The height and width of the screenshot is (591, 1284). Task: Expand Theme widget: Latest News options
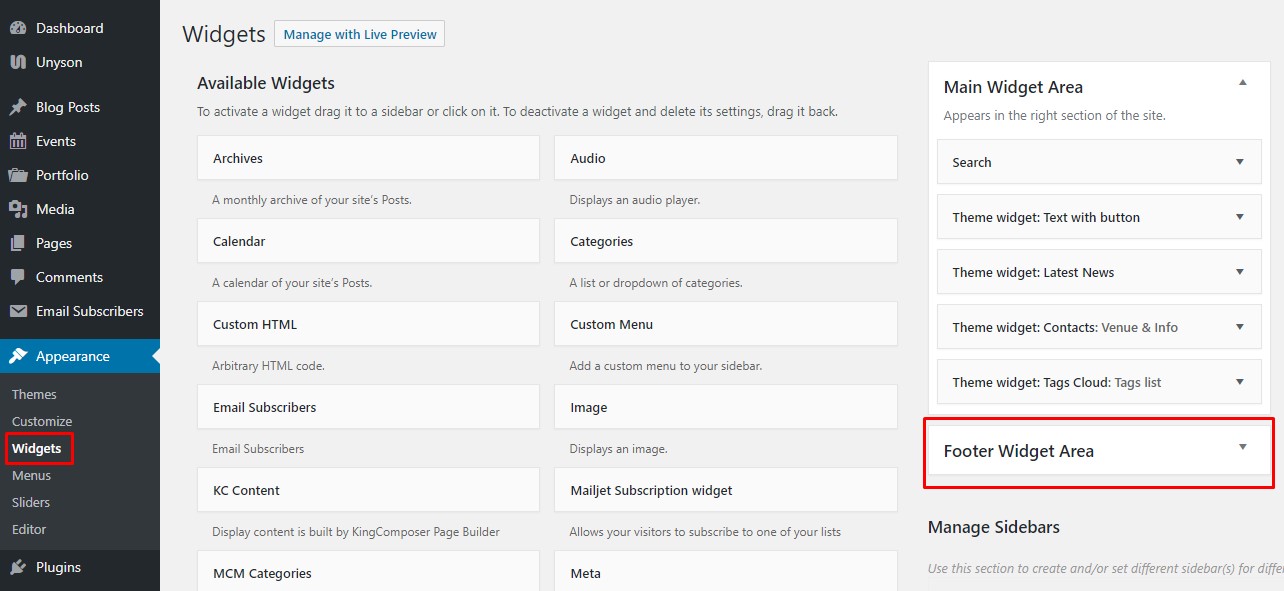click(1239, 272)
